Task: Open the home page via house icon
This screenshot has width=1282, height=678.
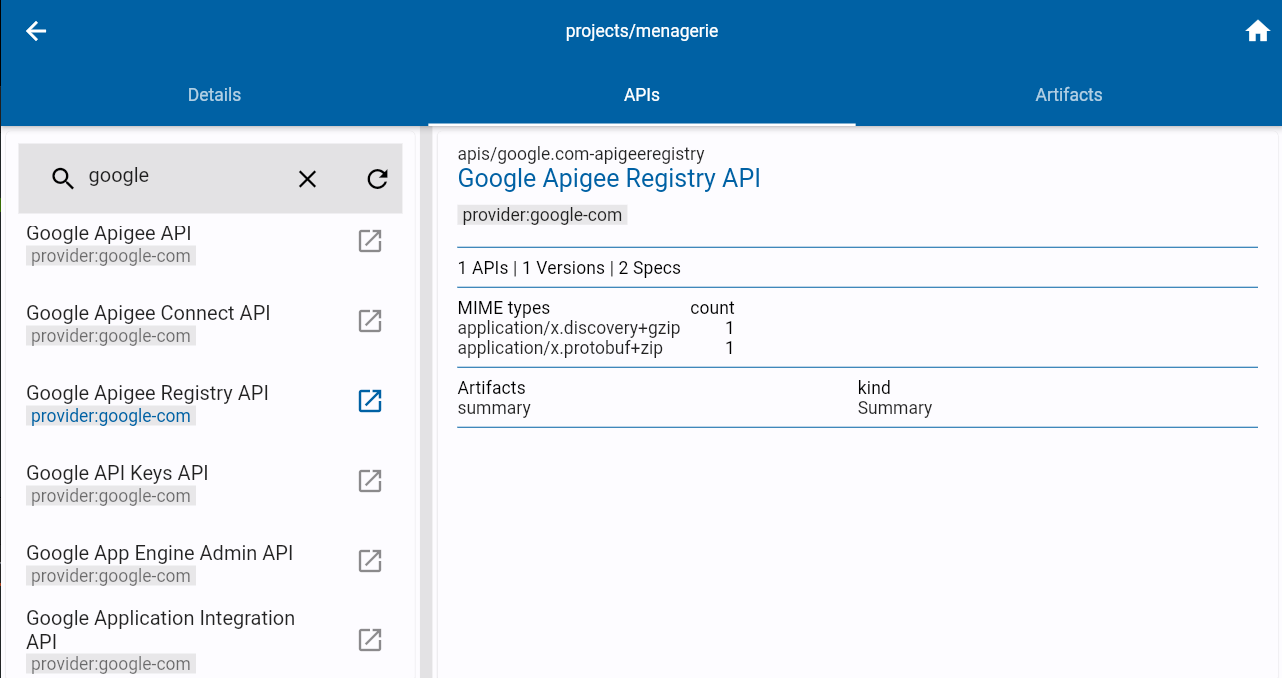Action: (1257, 31)
